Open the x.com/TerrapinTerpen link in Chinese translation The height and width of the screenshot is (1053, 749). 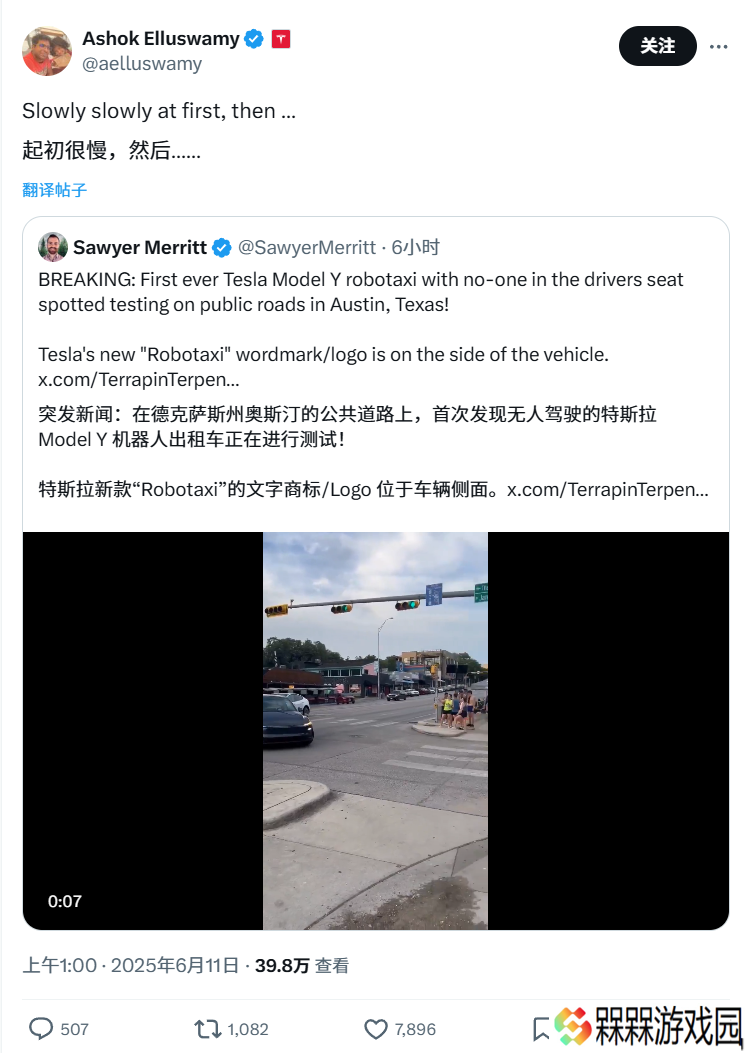tap(607, 490)
